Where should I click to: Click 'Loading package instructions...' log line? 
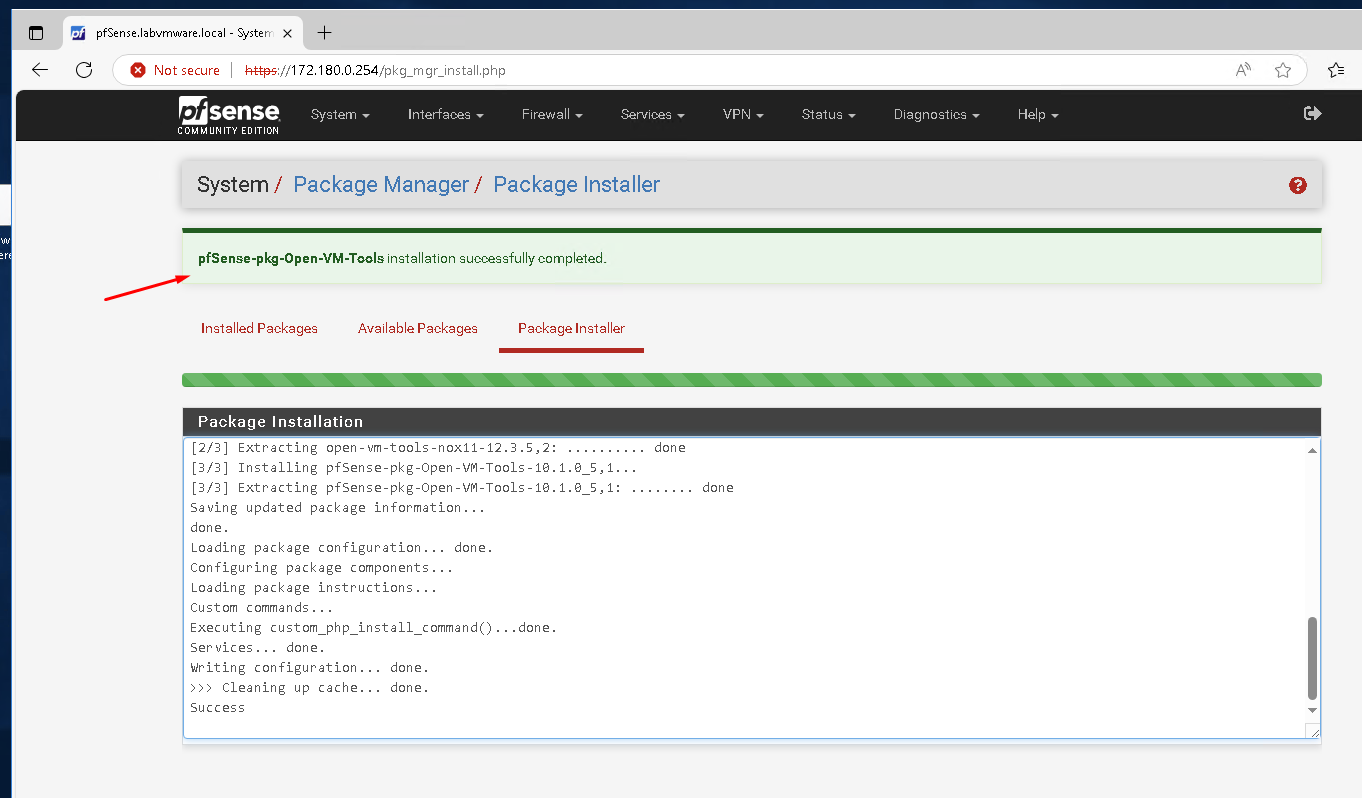click(313, 588)
